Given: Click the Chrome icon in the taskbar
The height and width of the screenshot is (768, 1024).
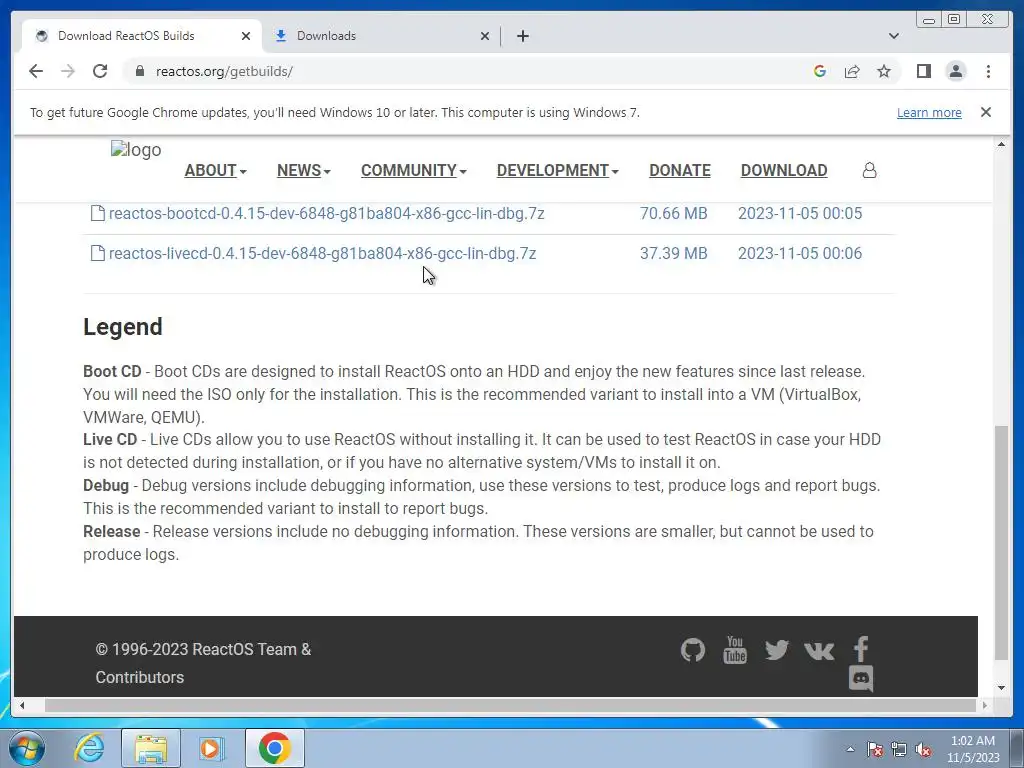Looking at the screenshot, I should point(274,748).
